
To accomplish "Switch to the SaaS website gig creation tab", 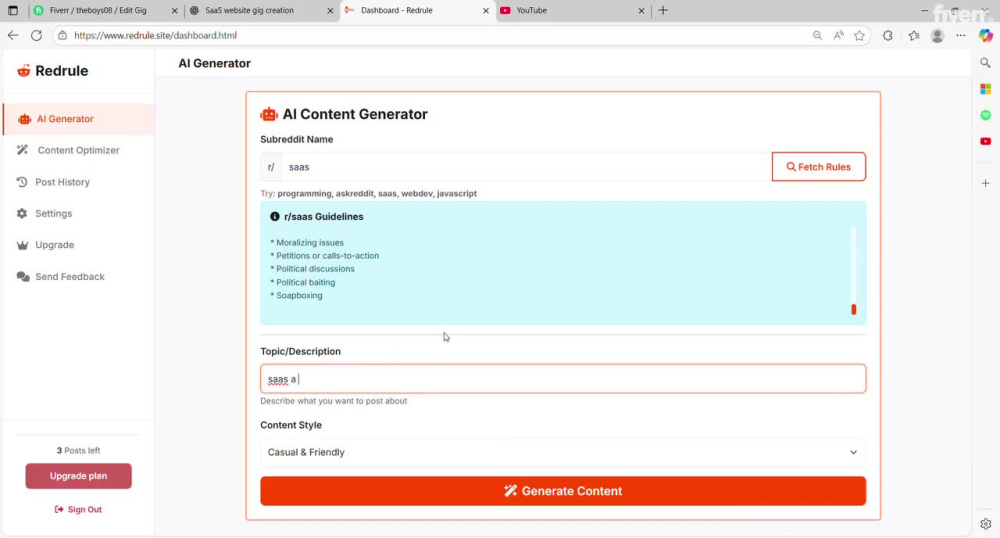I will pos(260,10).
